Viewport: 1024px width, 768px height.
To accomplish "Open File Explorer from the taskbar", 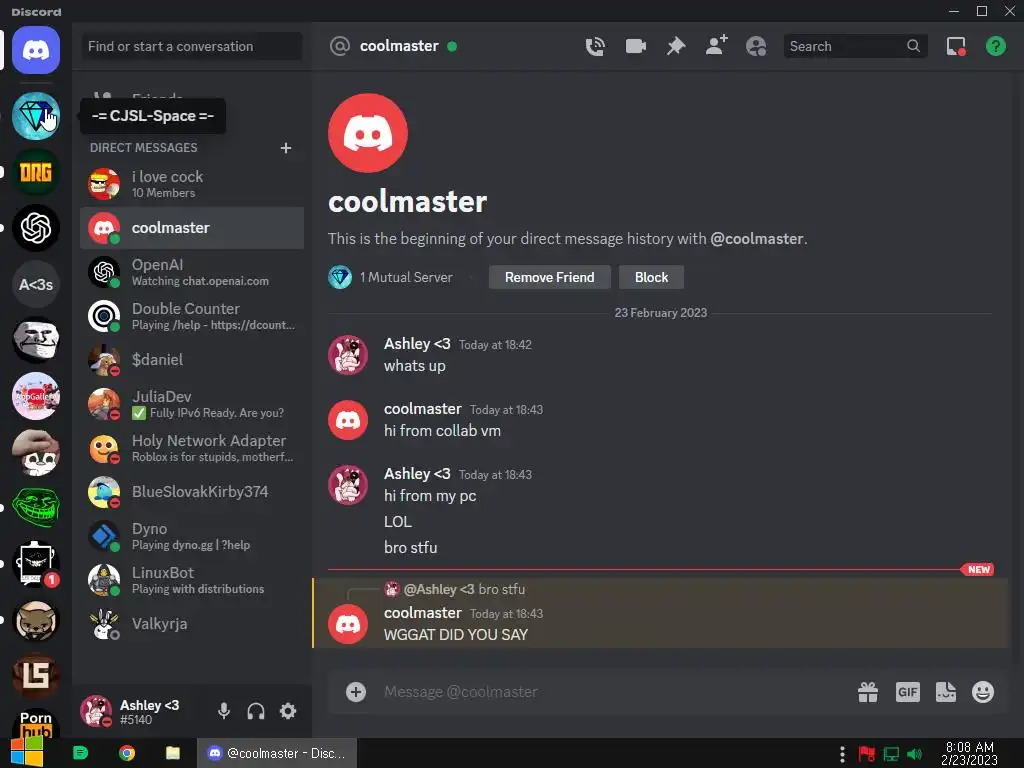I will [172, 753].
